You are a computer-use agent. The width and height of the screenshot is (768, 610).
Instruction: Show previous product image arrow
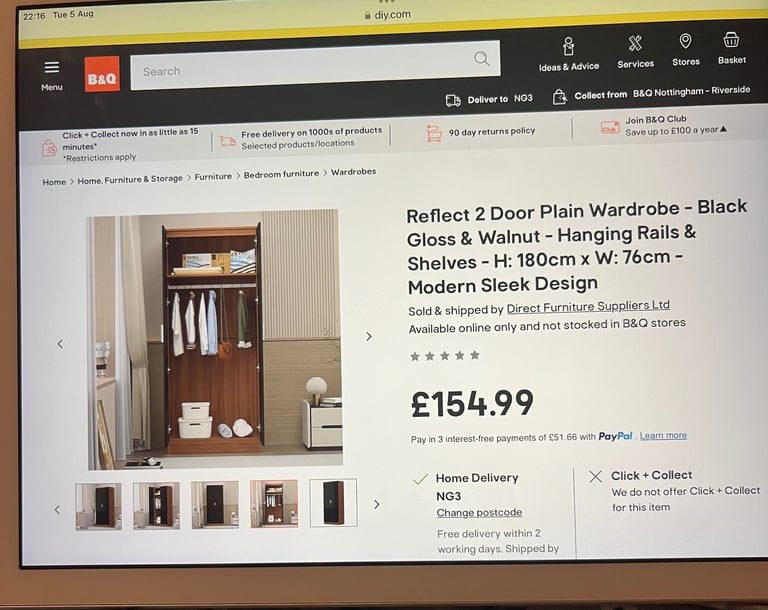tap(60, 344)
